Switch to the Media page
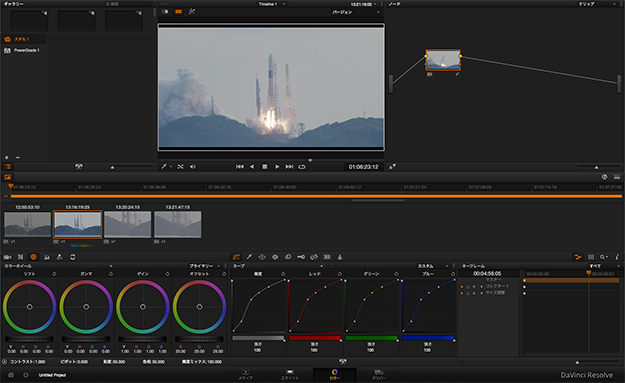The image size is (625, 383). (x=246, y=375)
